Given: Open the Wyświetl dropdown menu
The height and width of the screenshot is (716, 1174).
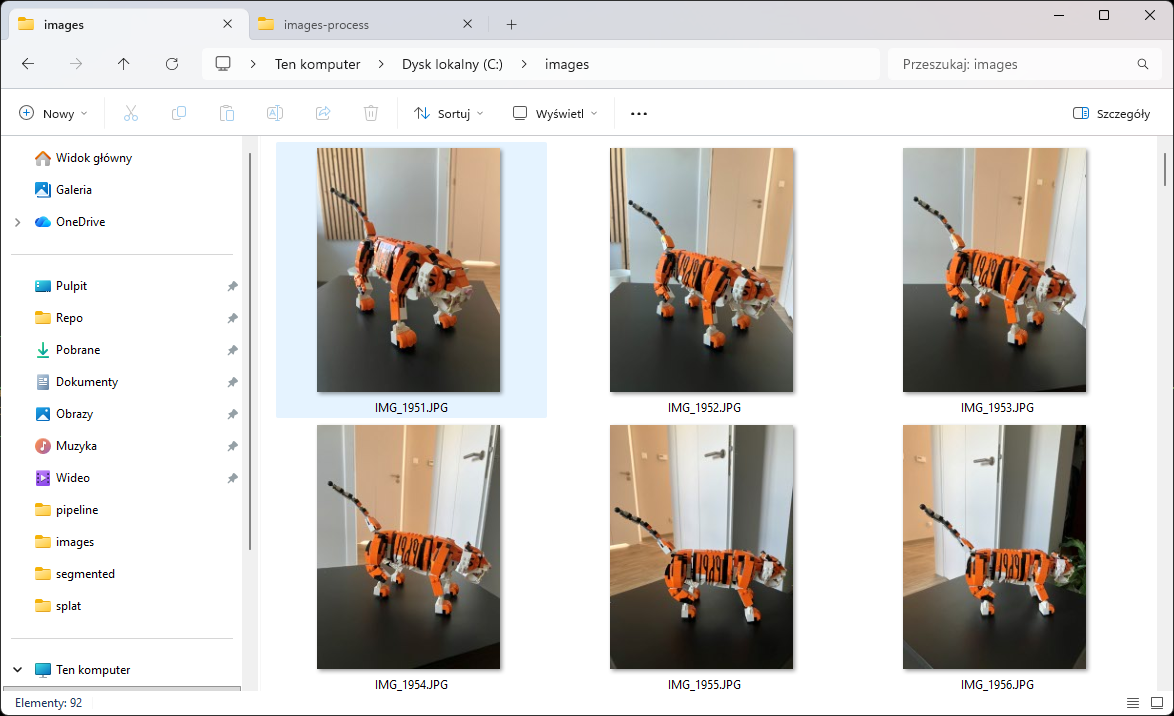Looking at the screenshot, I should pyautogui.click(x=555, y=114).
